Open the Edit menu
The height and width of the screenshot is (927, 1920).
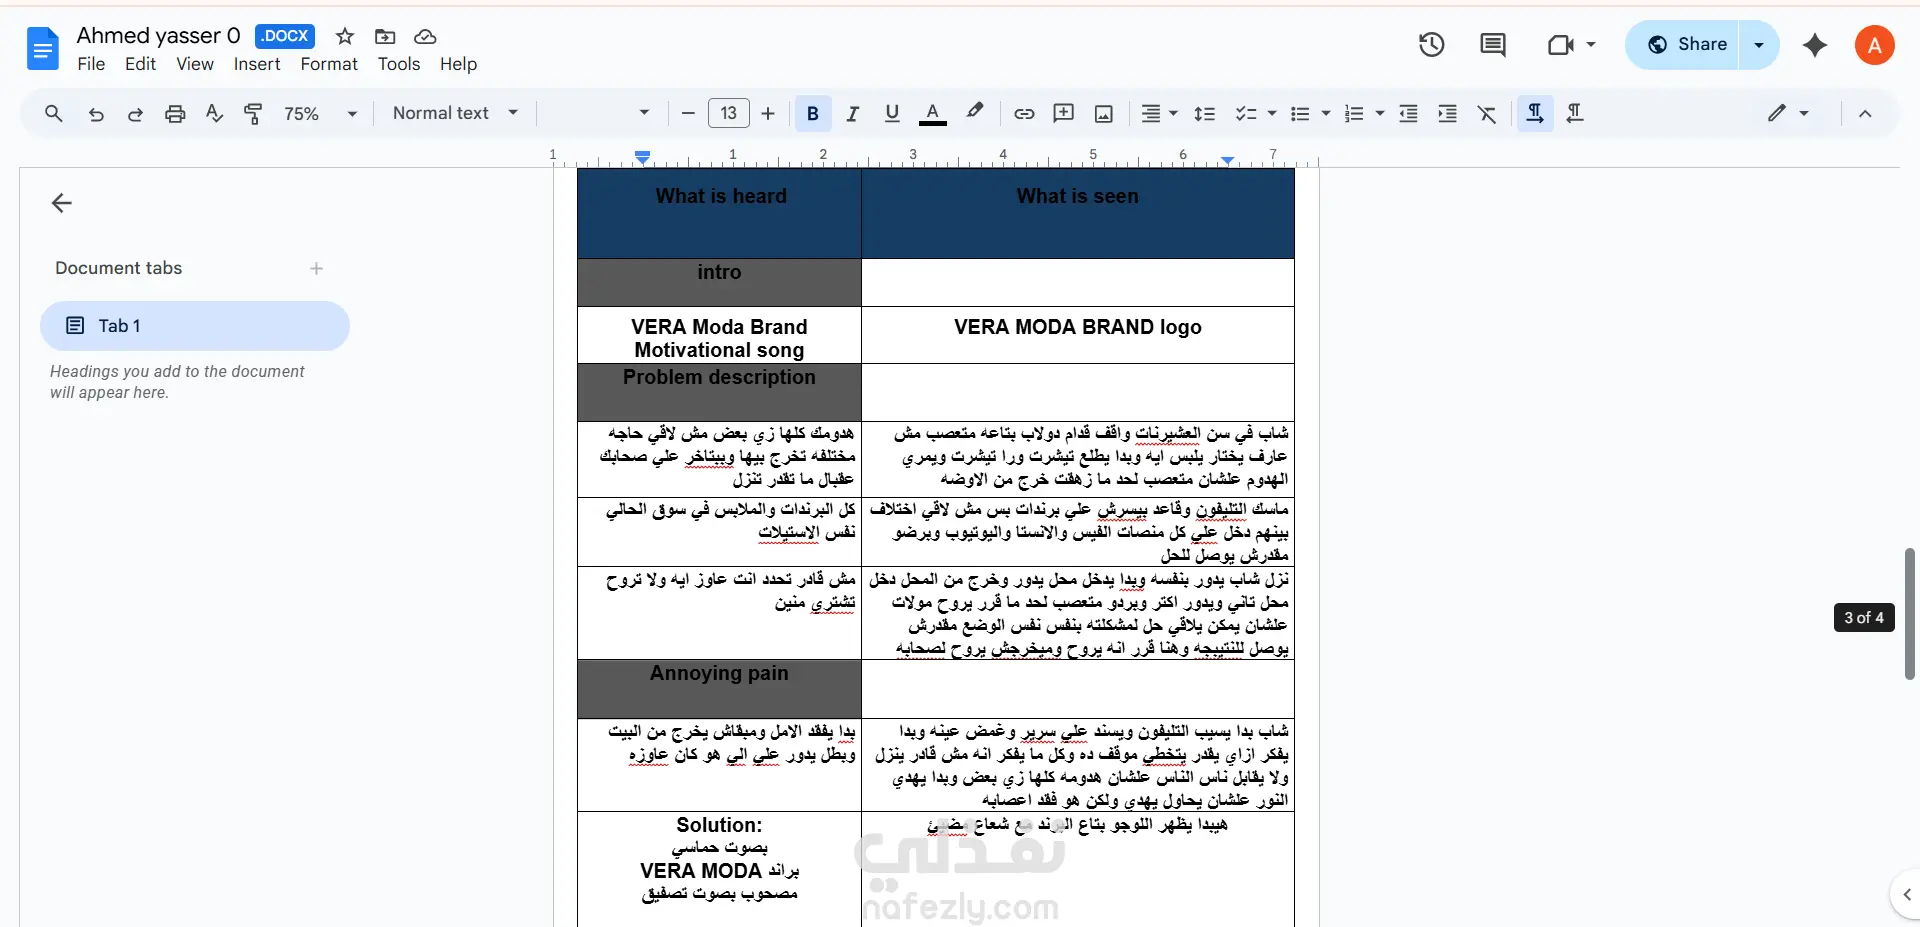(x=140, y=64)
